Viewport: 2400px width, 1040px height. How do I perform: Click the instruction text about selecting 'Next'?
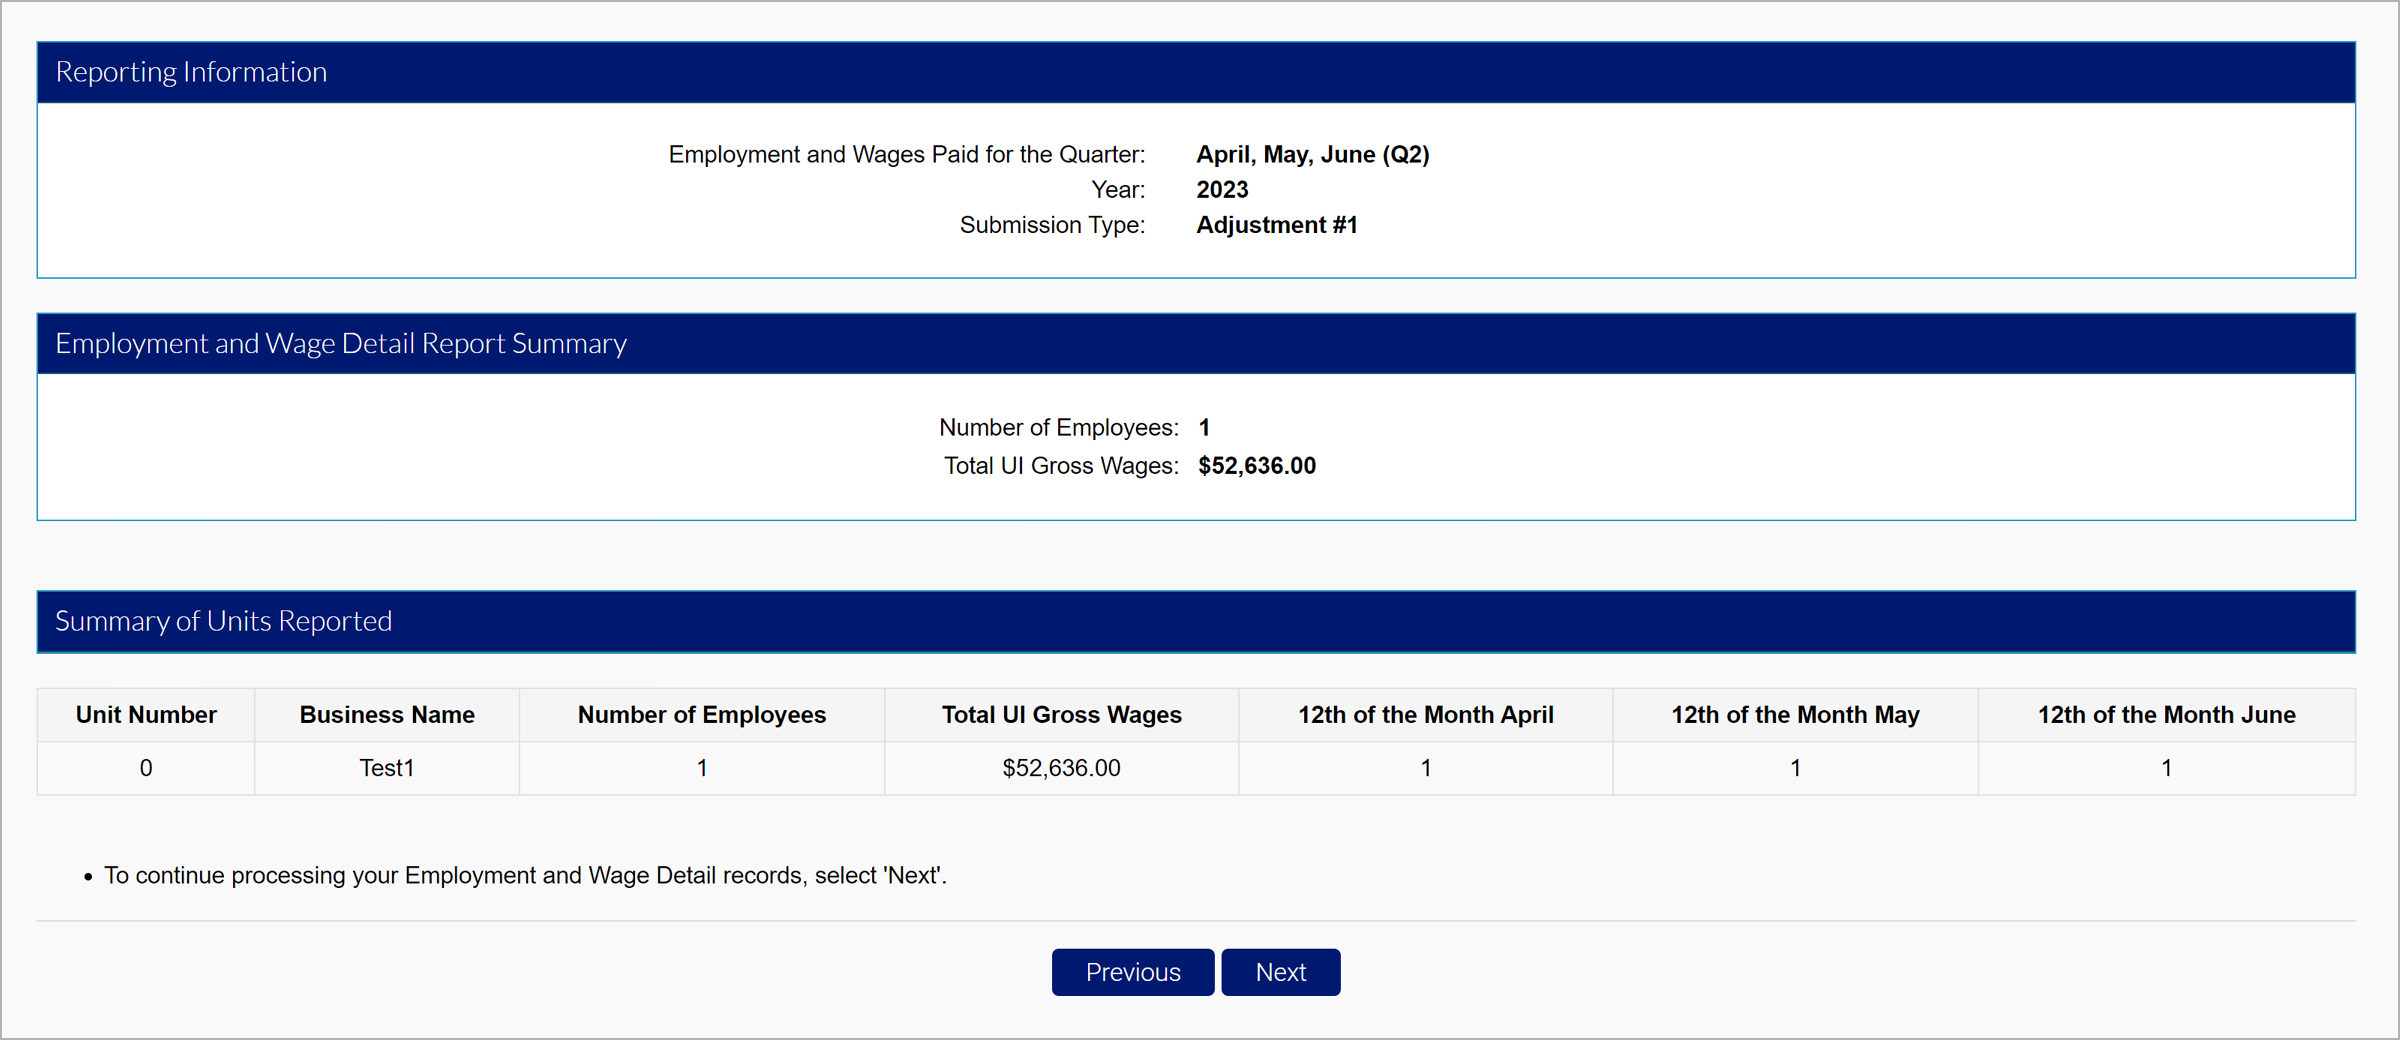(525, 876)
